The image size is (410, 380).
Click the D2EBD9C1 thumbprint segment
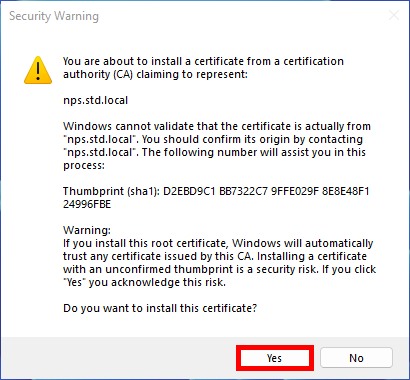click(x=189, y=191)
